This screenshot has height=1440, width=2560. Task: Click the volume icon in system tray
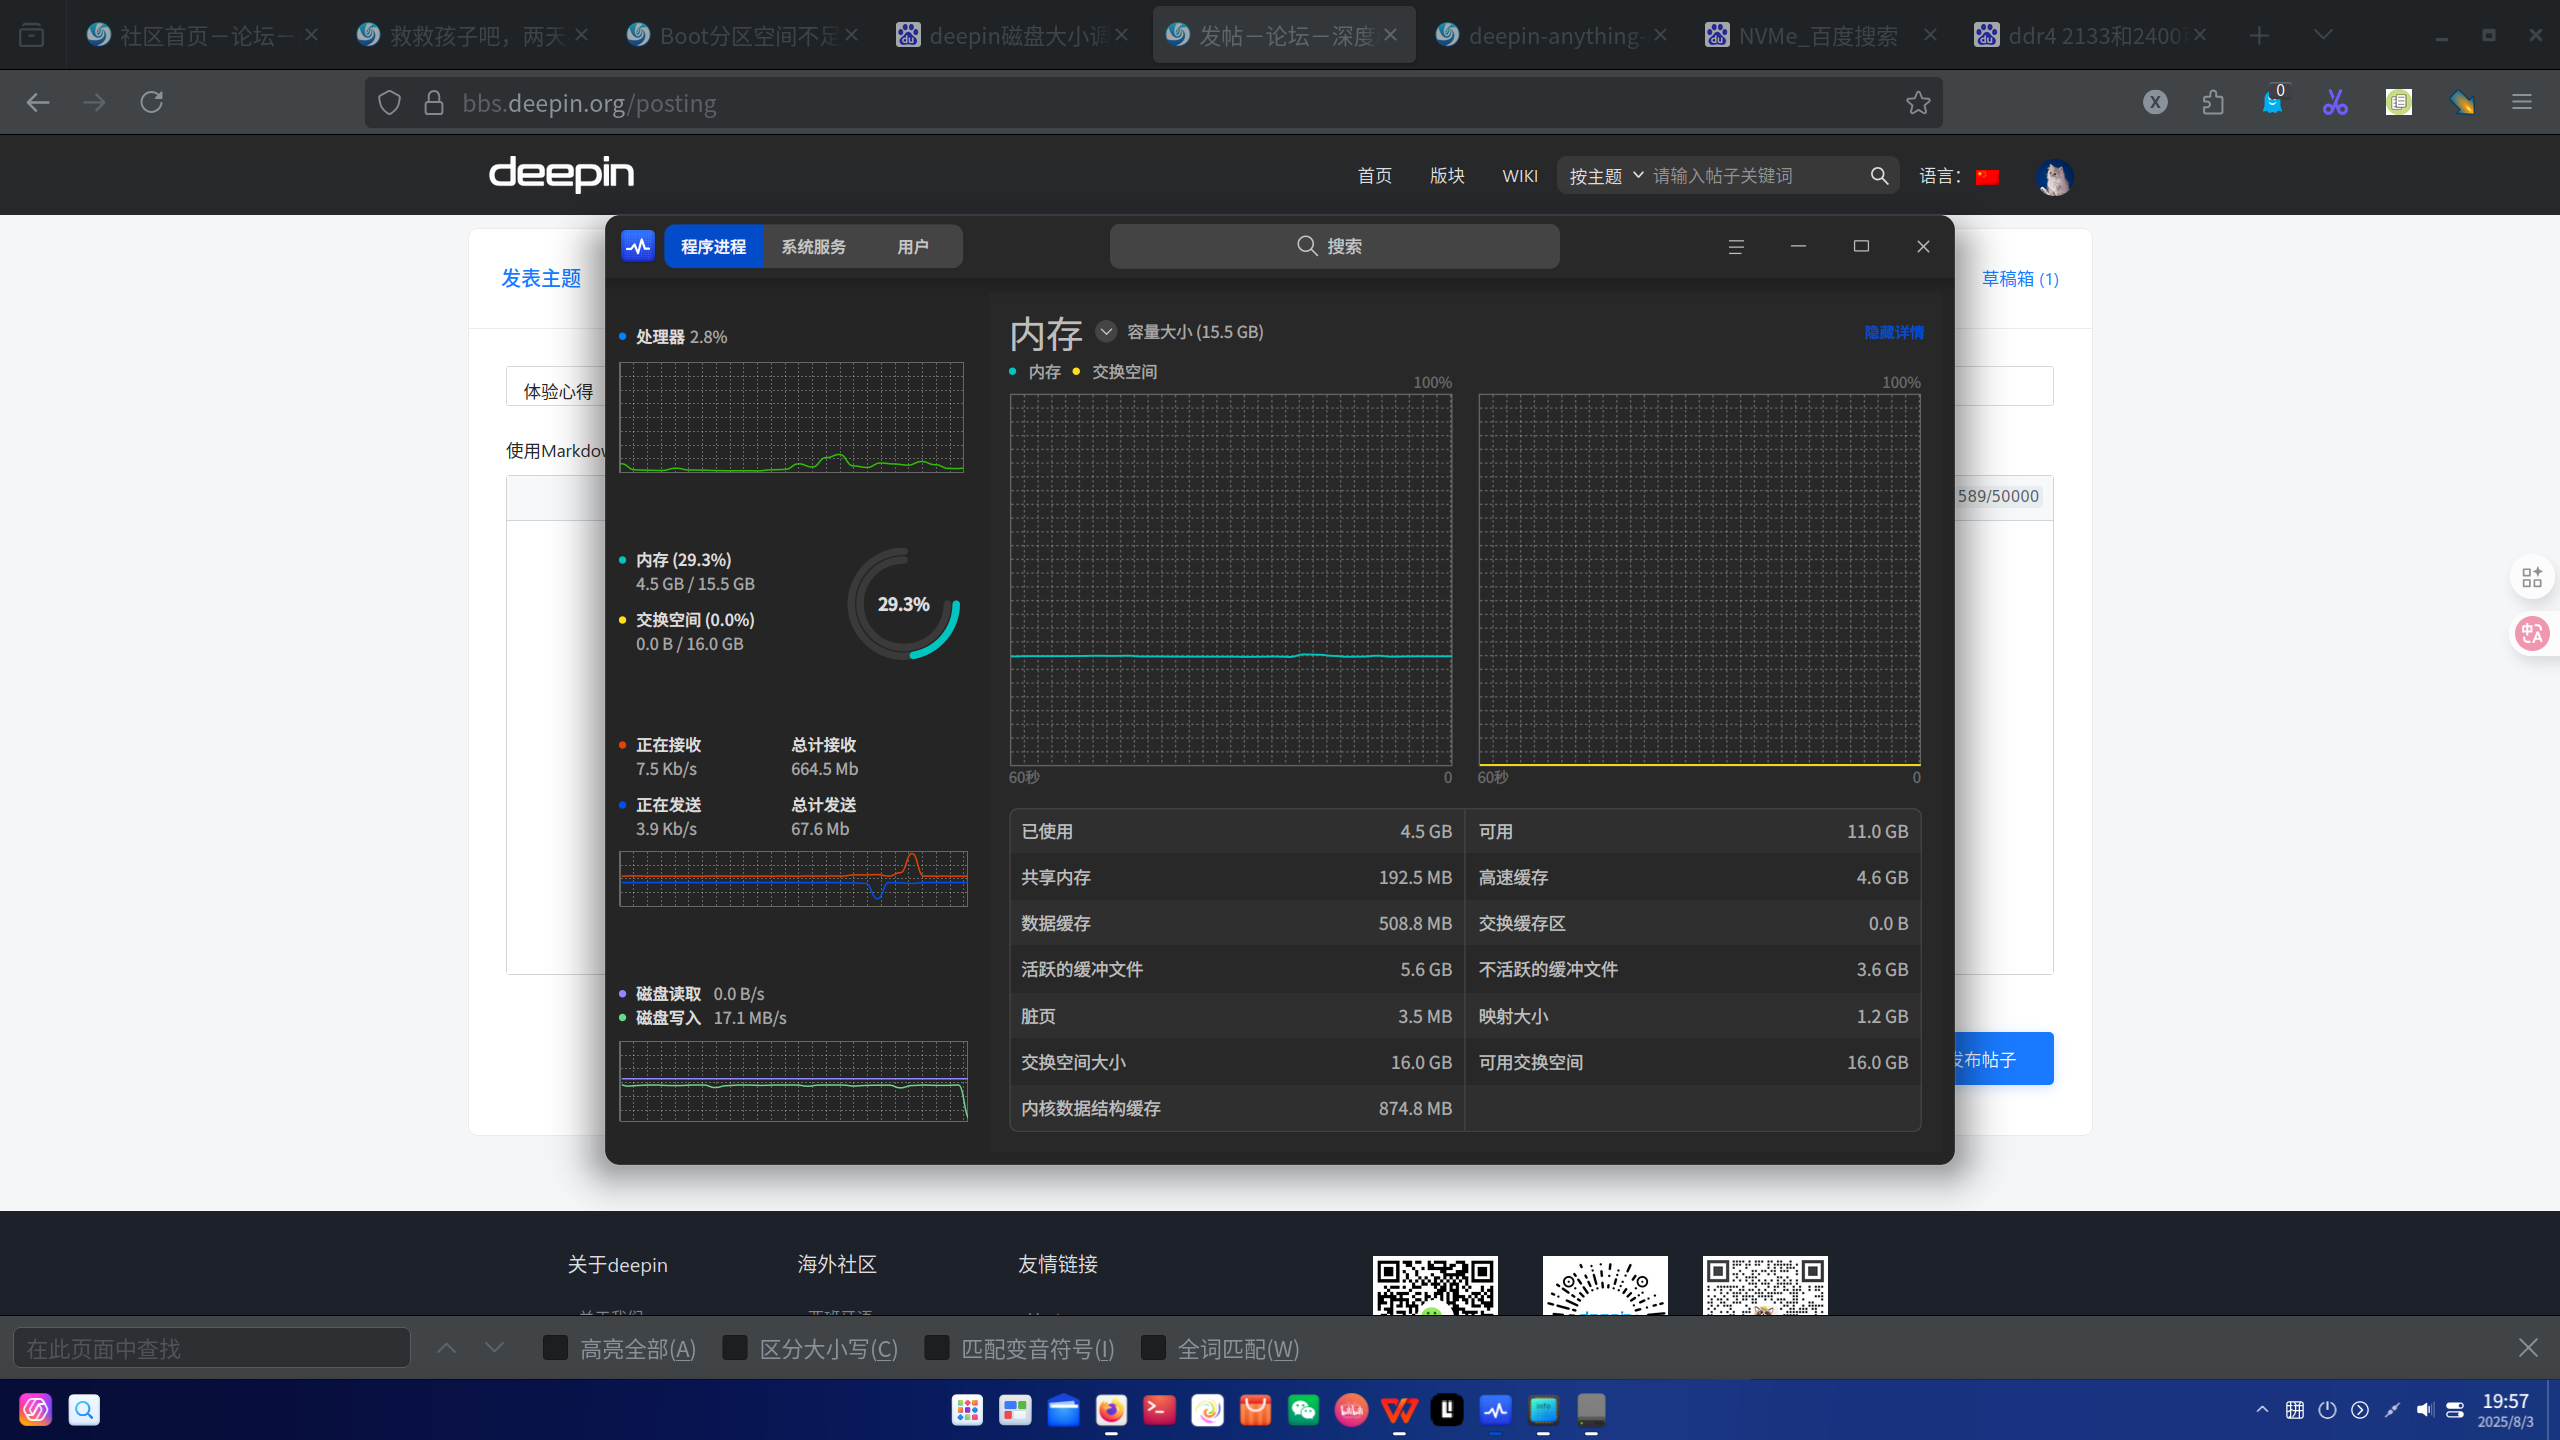click(x=2424, y=1410)
